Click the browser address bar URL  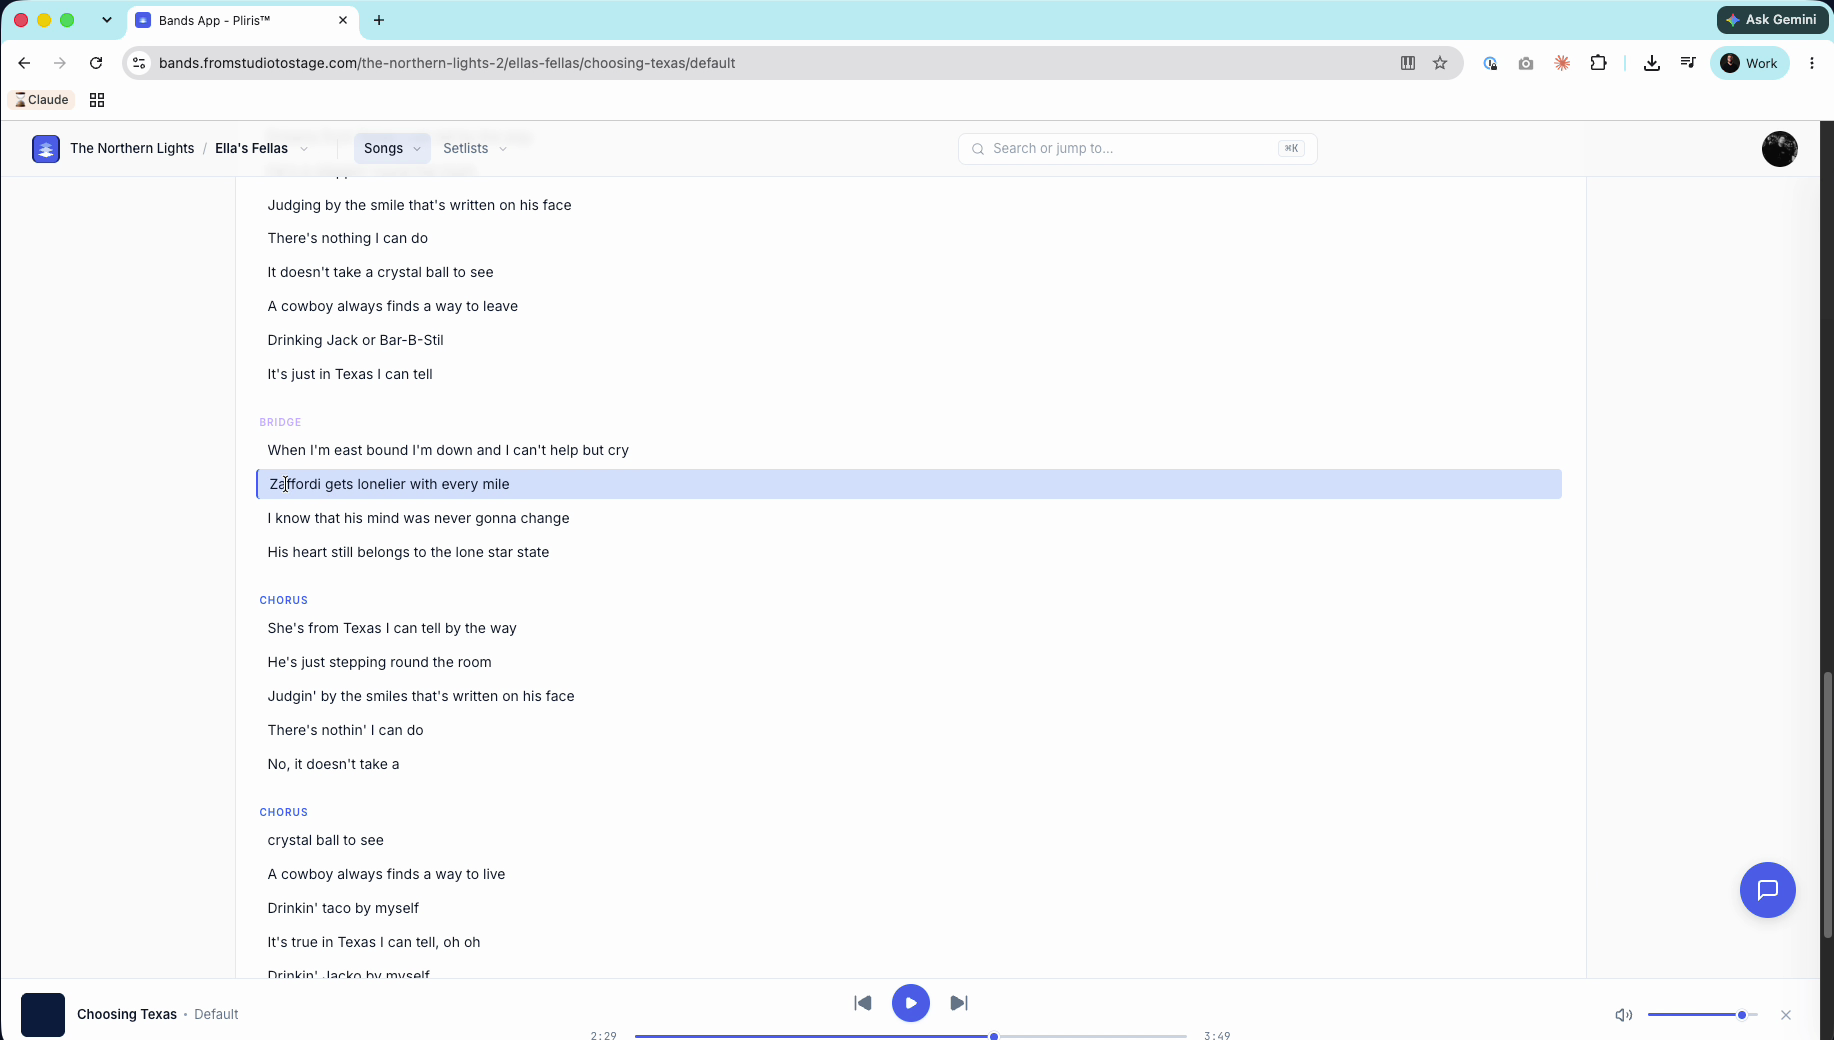447,63
